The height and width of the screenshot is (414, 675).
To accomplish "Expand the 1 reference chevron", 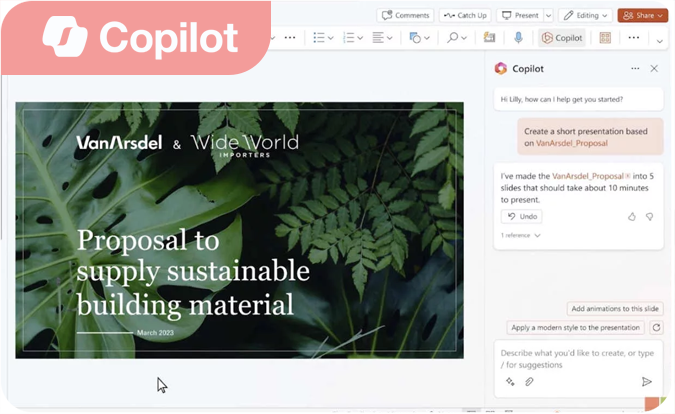I will point(537,236).
